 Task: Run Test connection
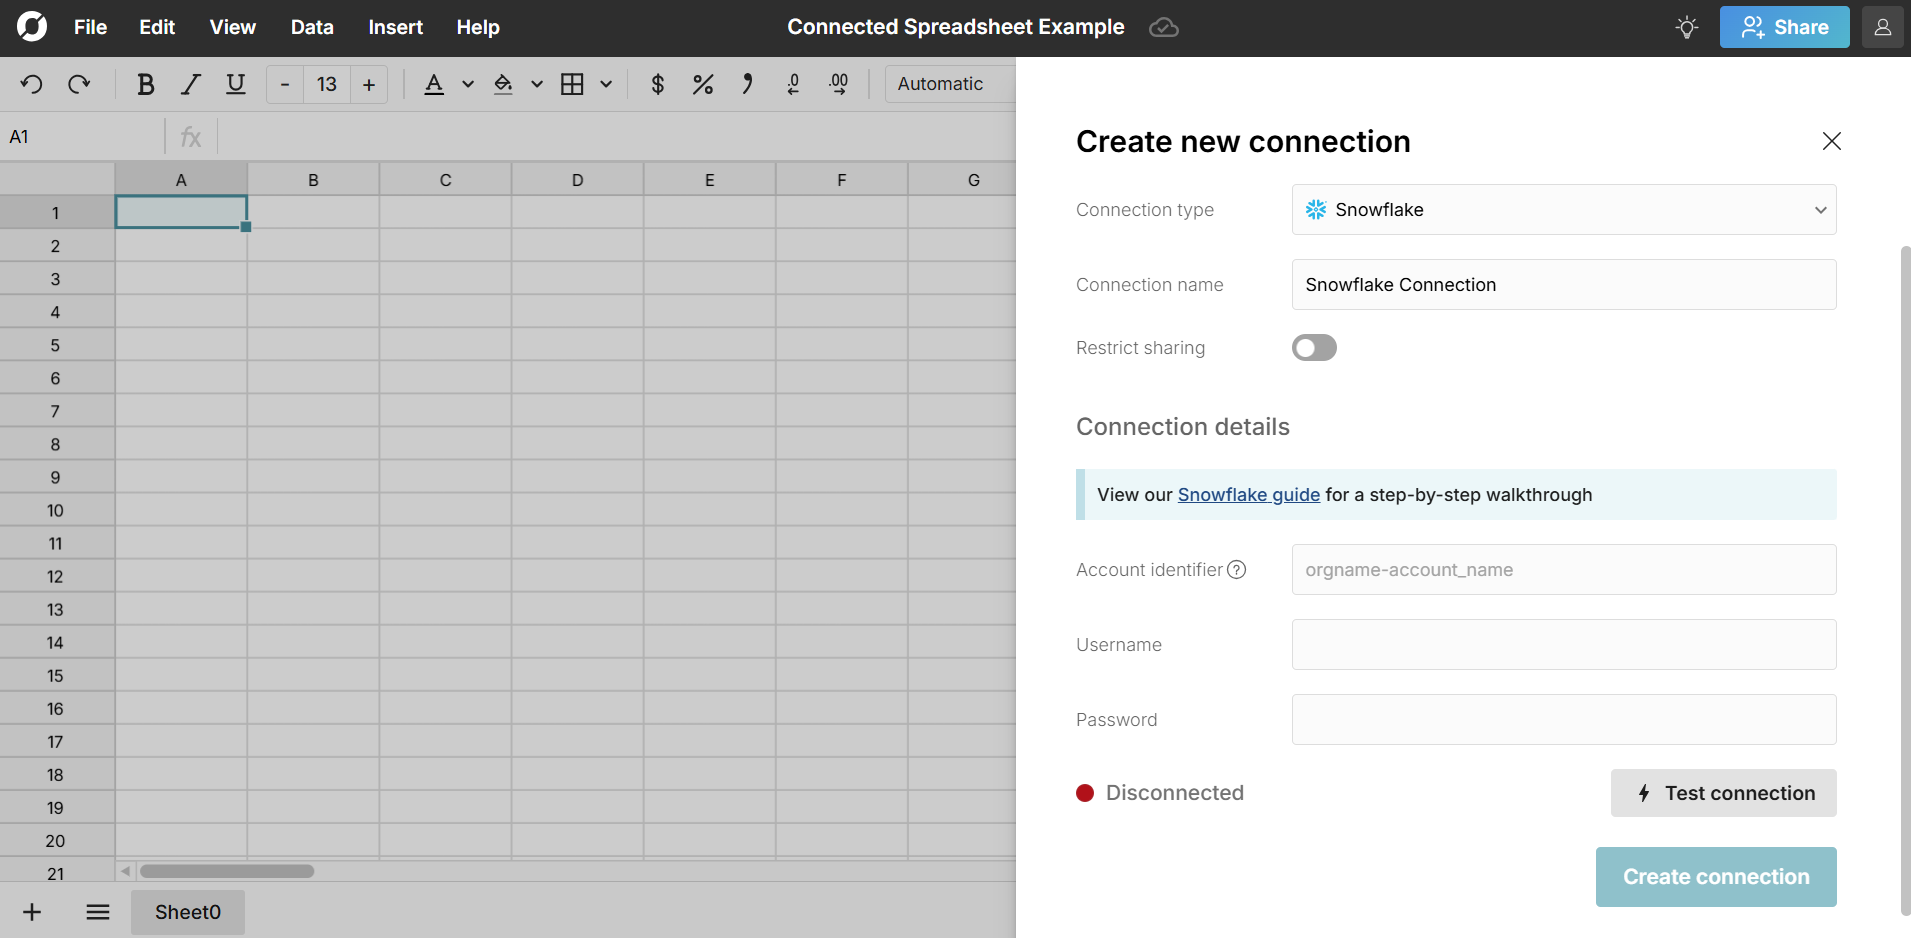pyautogui.click(x=1723, y=792)
